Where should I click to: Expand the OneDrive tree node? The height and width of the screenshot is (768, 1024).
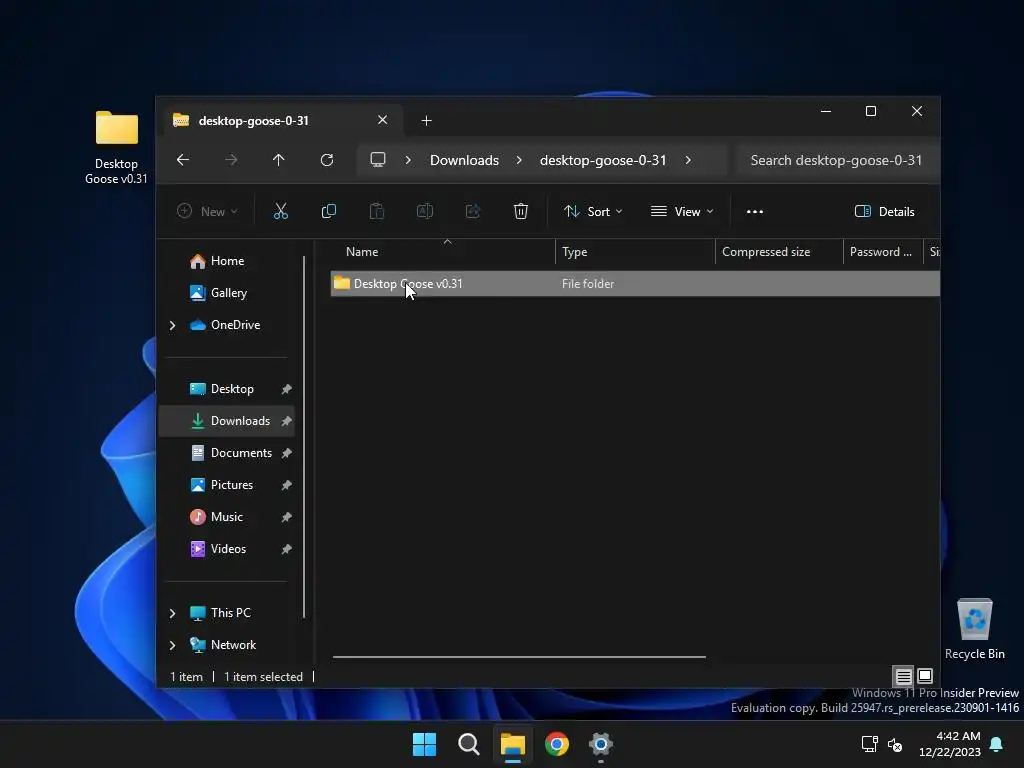(x=172, y=325)
